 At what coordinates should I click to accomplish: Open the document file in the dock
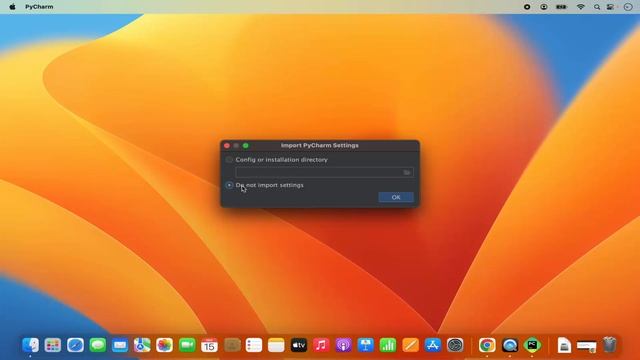(564, 345)
